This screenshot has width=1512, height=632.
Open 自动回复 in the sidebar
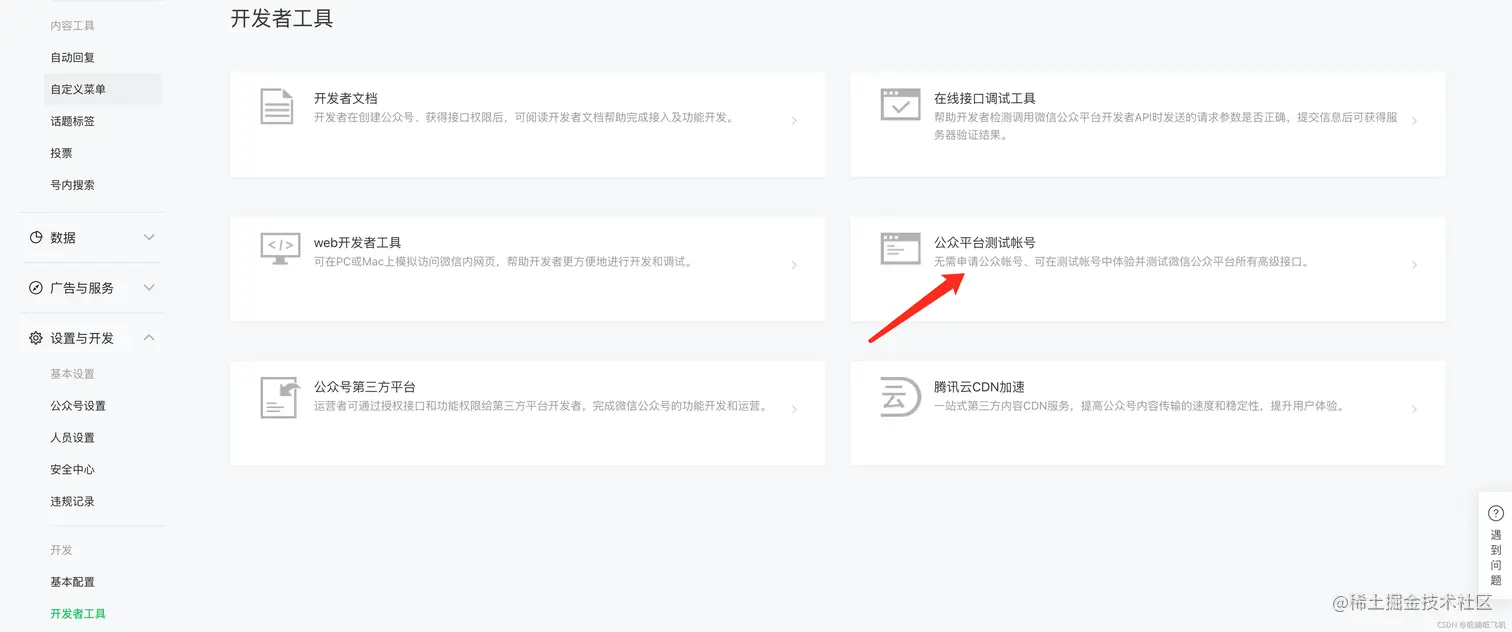pos(73,58)
